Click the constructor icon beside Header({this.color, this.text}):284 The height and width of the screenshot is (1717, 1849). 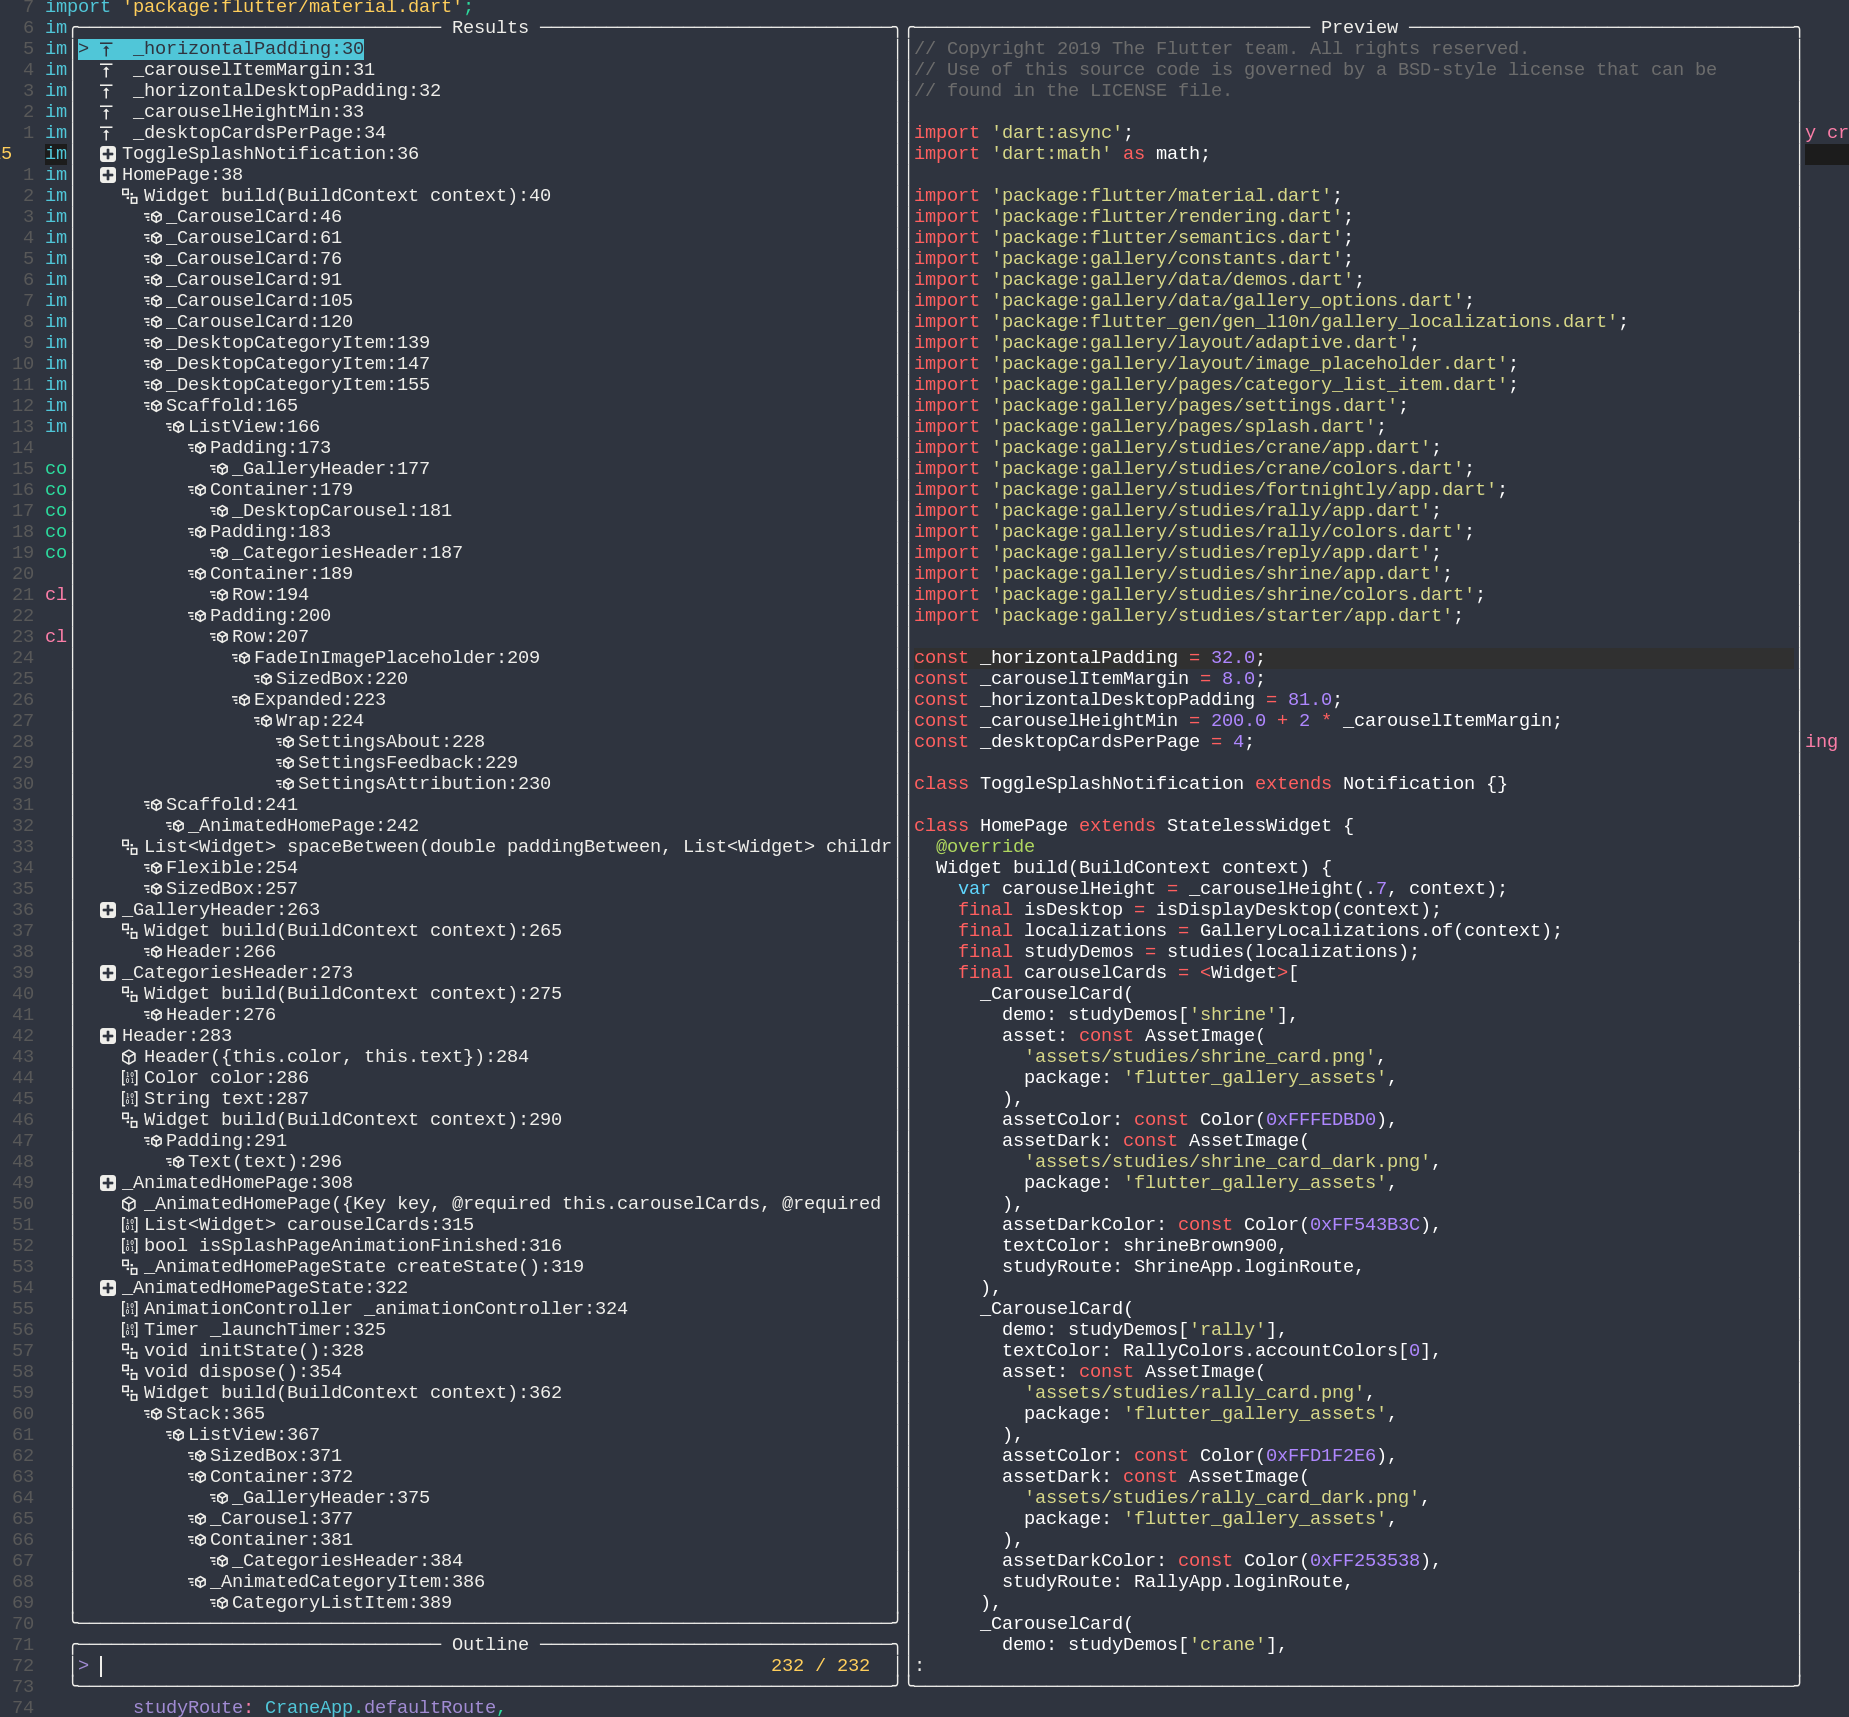coord(129,1057)
